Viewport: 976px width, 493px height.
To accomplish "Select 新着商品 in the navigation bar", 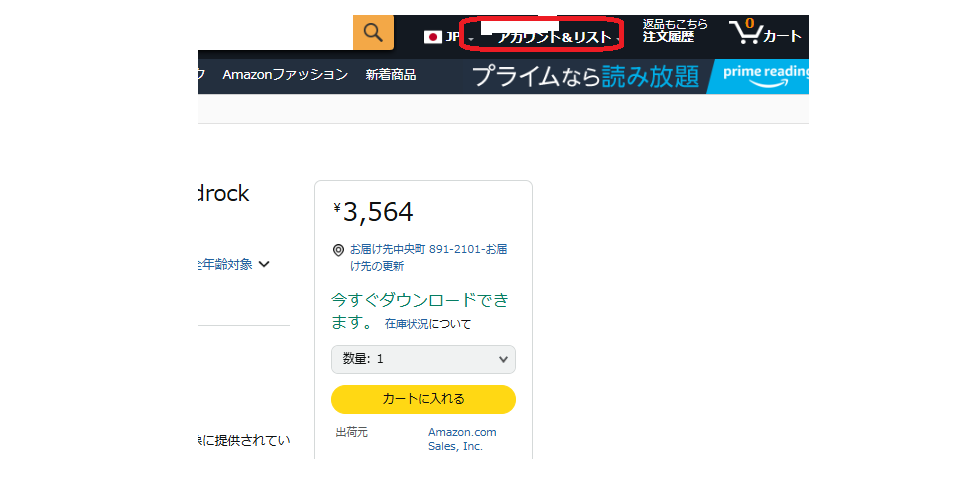I will 391,75.
